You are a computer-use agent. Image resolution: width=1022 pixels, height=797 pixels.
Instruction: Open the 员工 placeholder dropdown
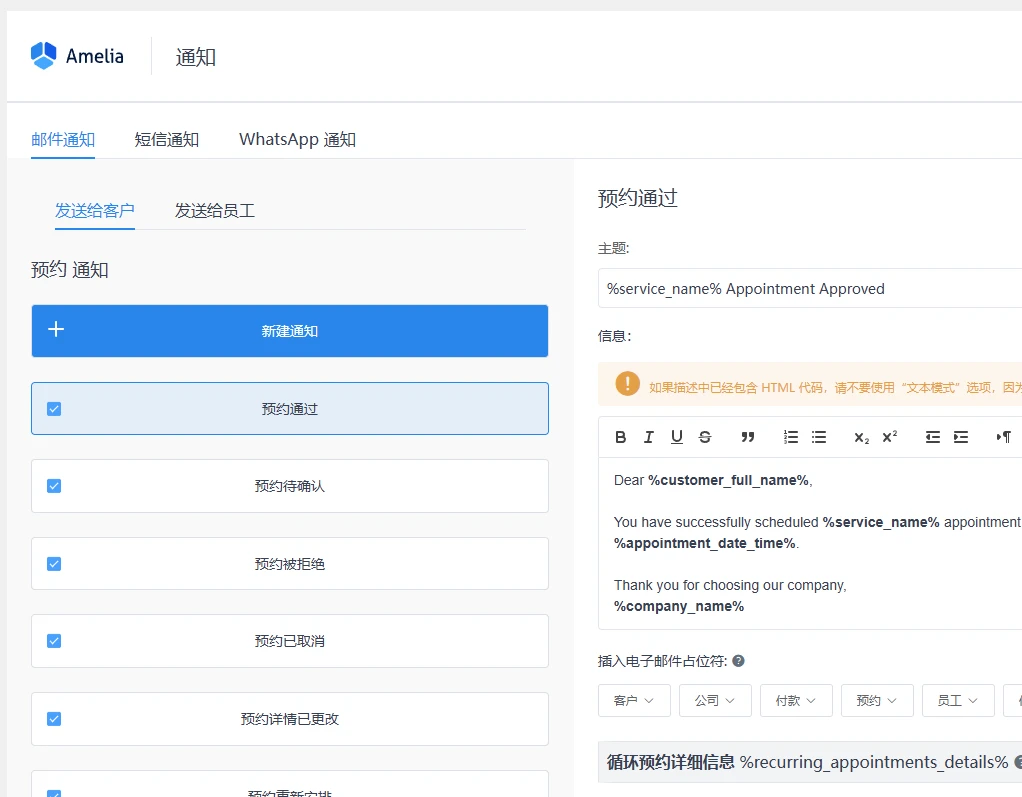(957, 700)
